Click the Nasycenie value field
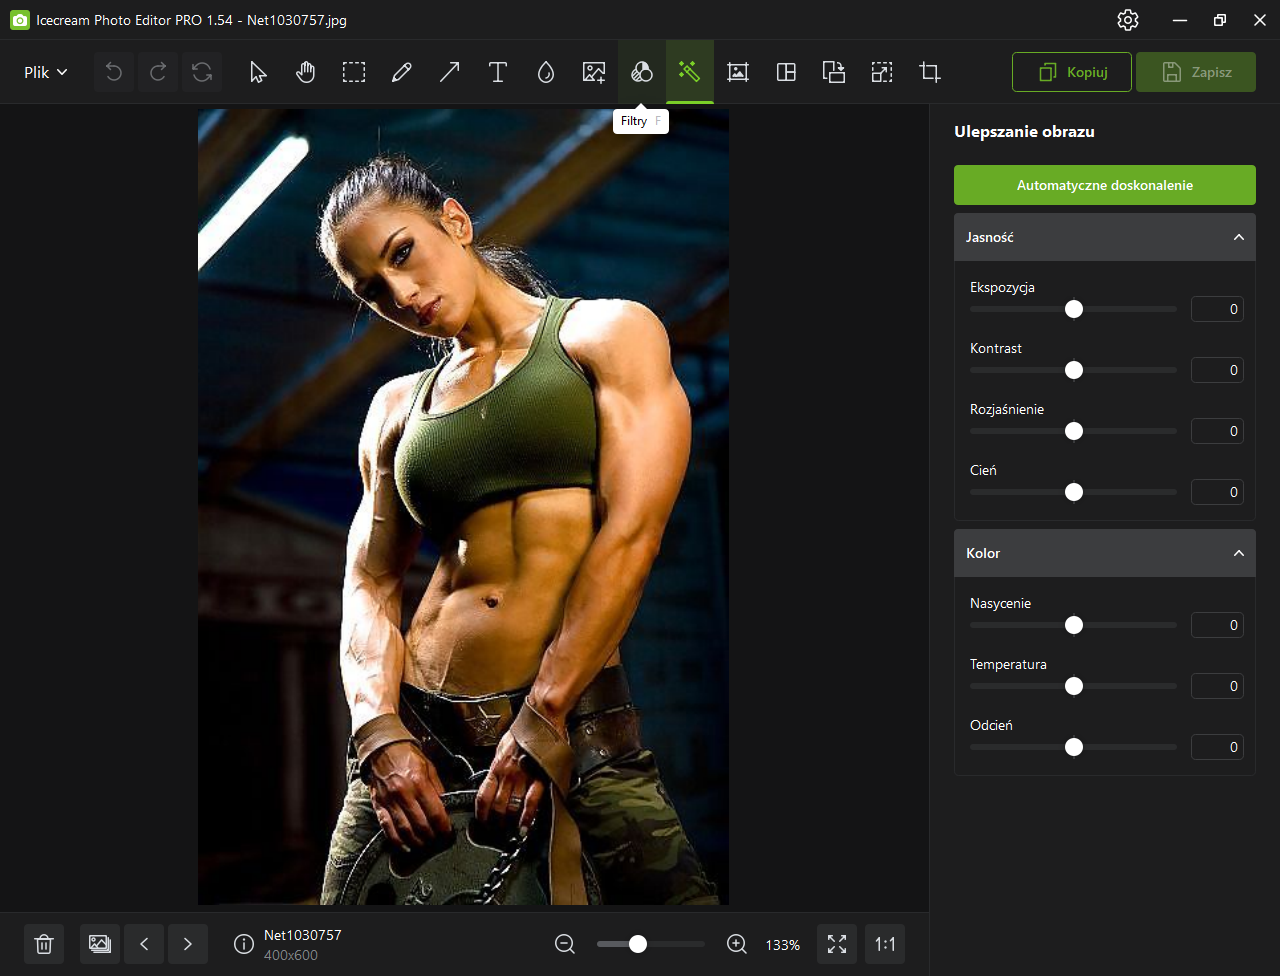The height and width of the screenshot is (976, 1280). click(1217, 625)
